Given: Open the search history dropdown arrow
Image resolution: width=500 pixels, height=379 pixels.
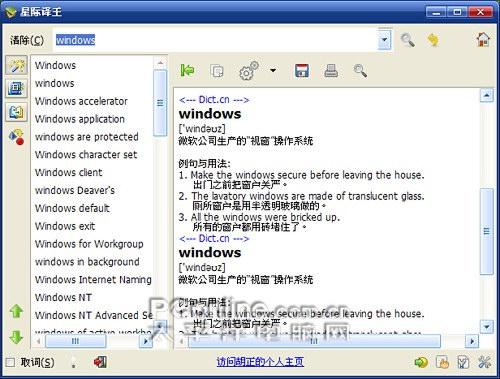Looking at the screenshot, I should click(x=384, y=40).
